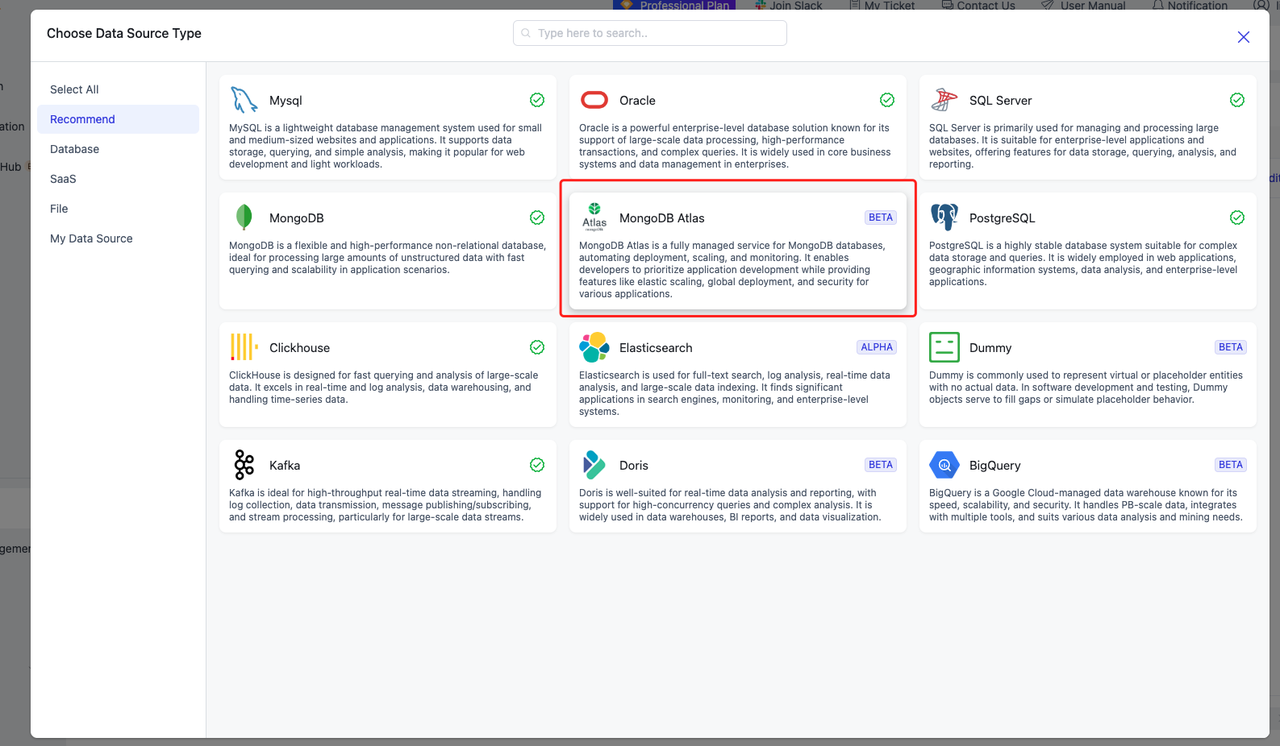Screen dimensions: 1280x746
Task: Click the 'Choose Data Source Type' heading
Action: (x=124, y=33)
